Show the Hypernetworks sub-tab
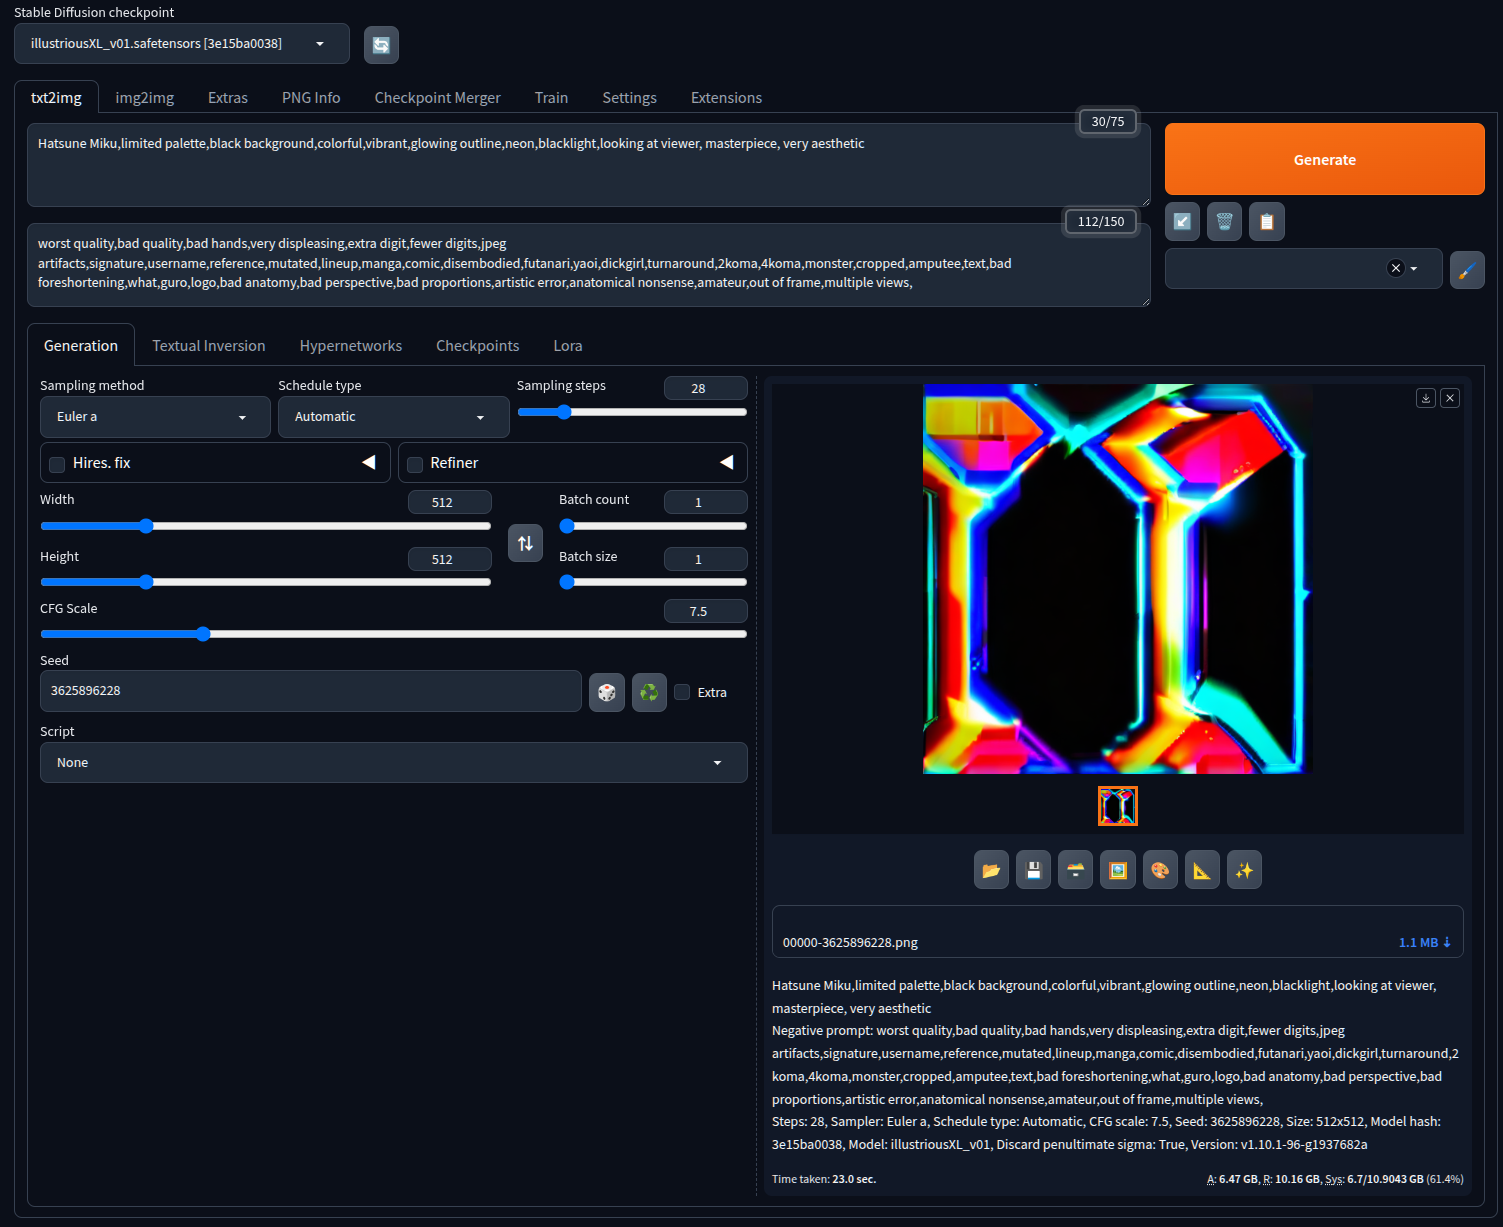 point(351,346)
